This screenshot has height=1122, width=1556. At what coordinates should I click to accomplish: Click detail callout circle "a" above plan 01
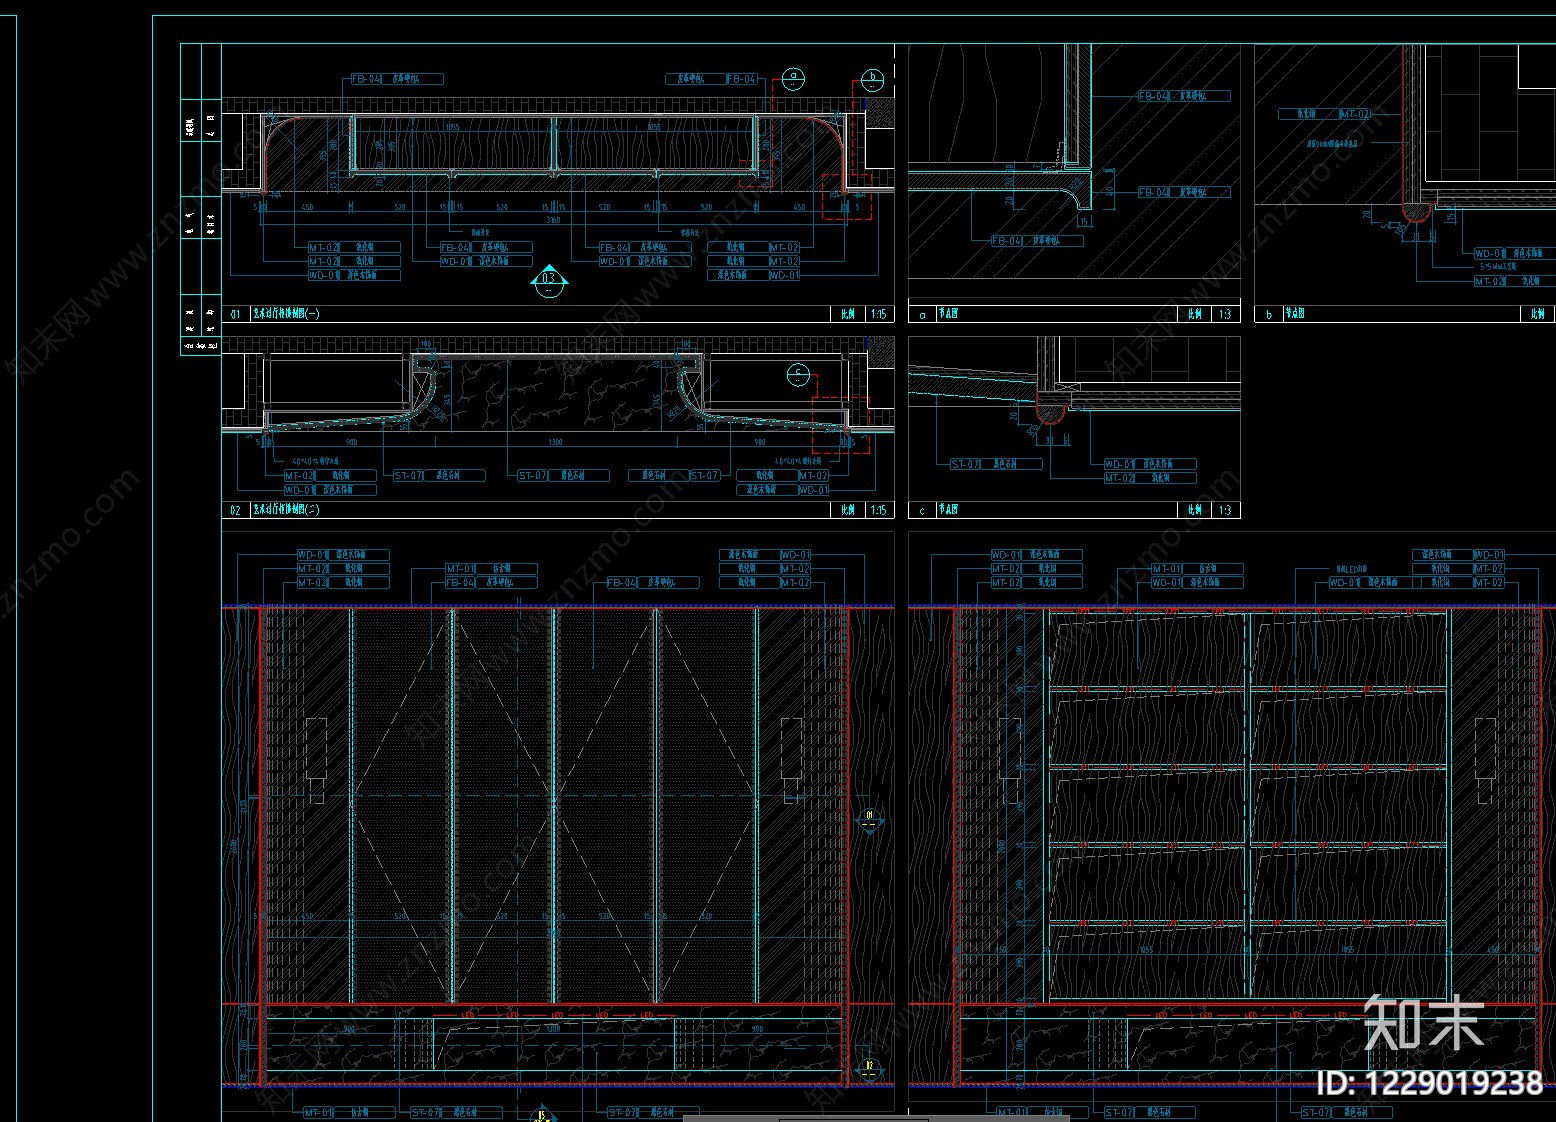(x=793, y=76)
